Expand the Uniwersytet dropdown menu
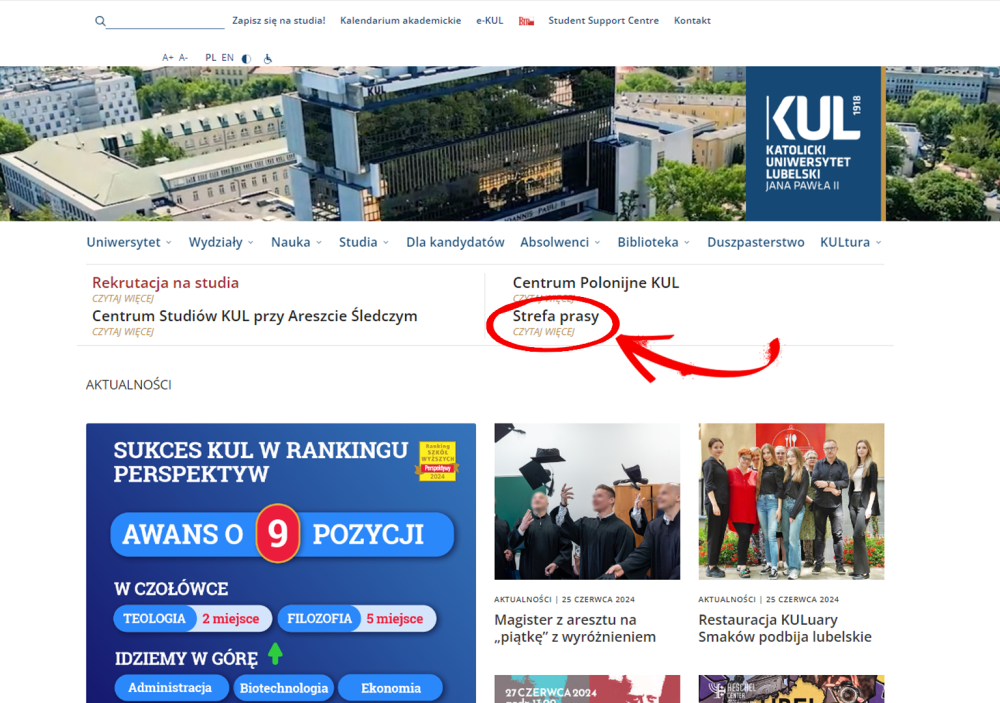Viewport: 1000px width, 703px height. (x=129, y=242)
